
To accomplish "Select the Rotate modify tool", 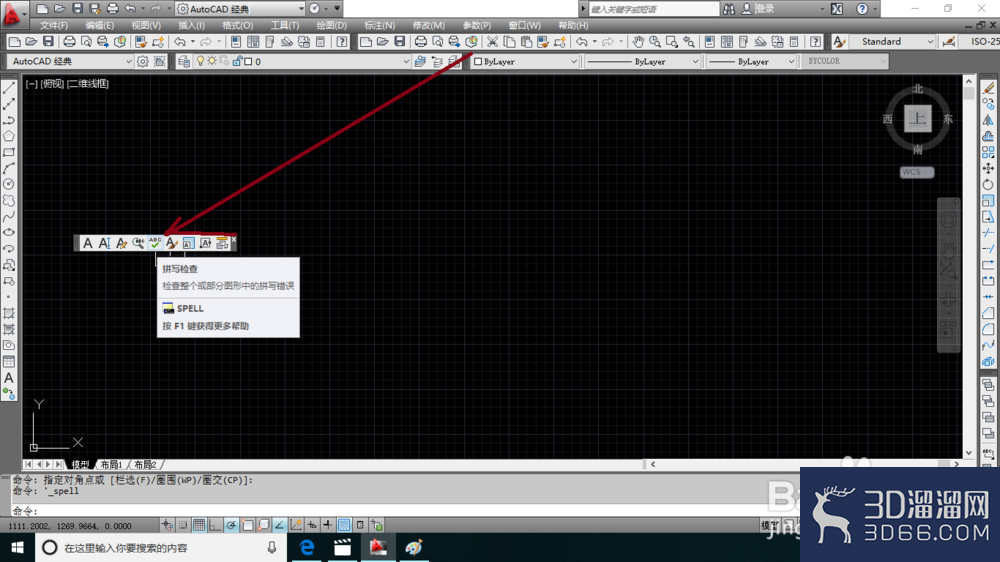I will [988, 184].
